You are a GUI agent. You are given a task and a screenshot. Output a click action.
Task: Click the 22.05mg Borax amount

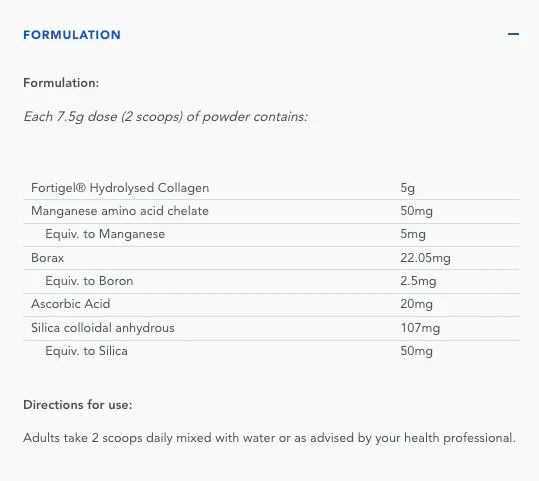point(425,258)
